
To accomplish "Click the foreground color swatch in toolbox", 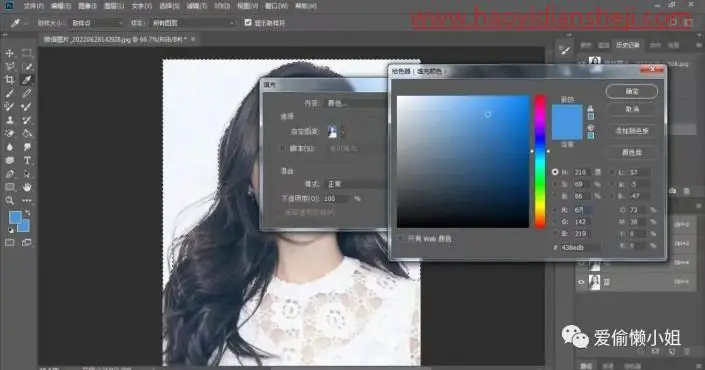I will point(15,218).
